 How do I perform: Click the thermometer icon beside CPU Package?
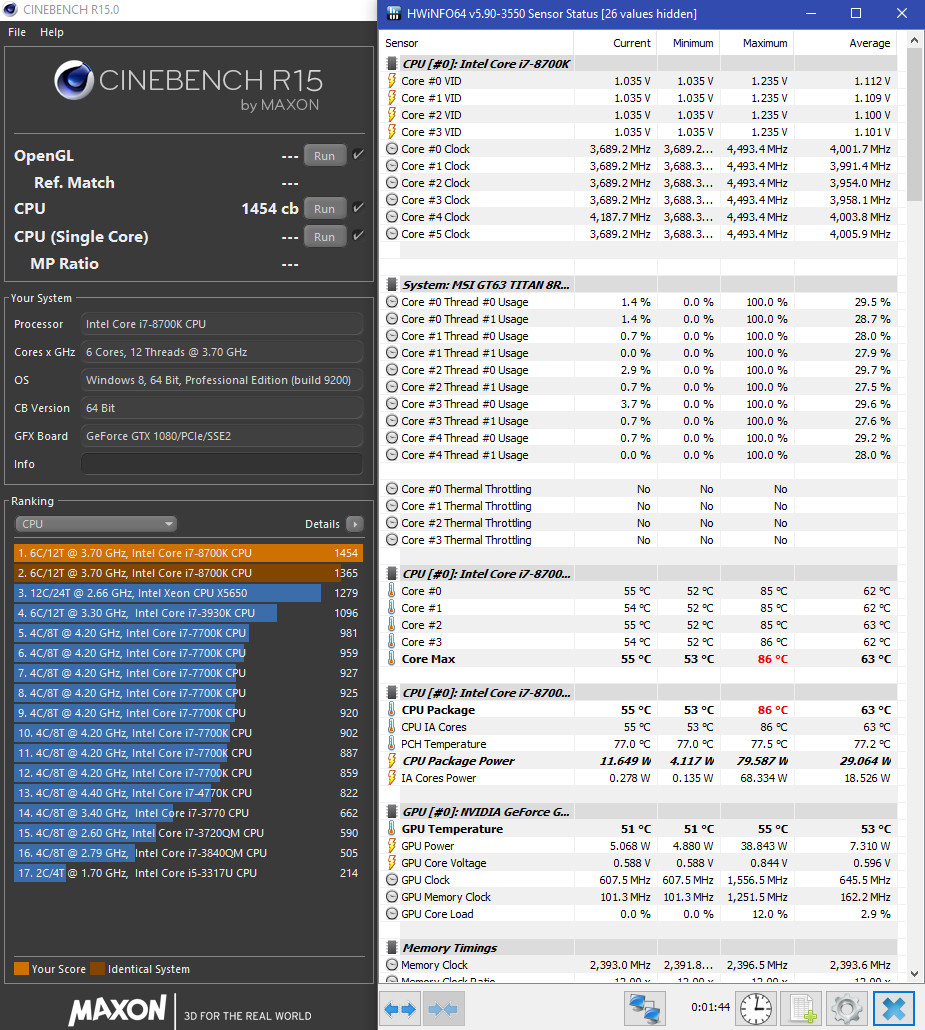pyautogui.click(x=392, y=710)
